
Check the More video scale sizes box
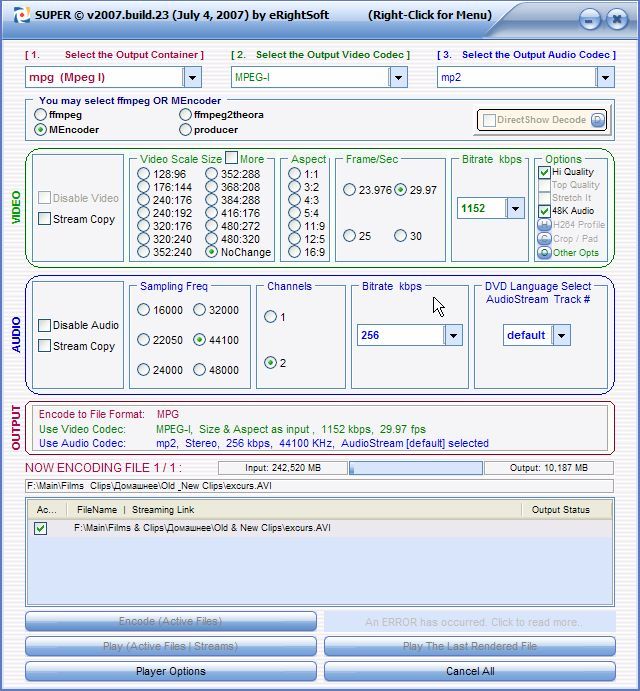231,157
